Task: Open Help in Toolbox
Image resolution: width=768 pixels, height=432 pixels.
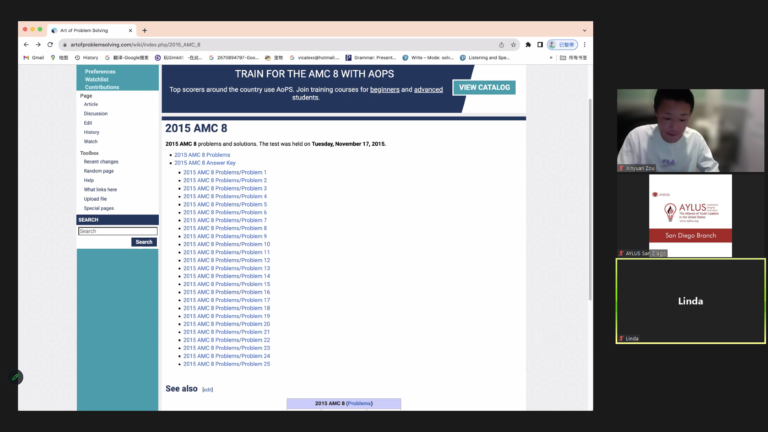Action: 89,180
